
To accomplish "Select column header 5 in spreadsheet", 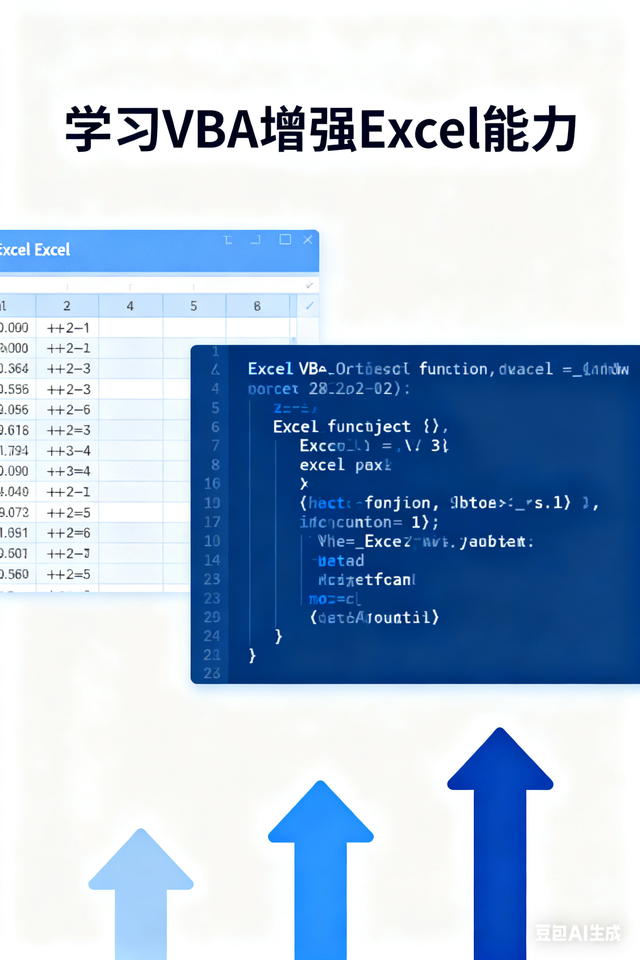I will click(194, 306).
